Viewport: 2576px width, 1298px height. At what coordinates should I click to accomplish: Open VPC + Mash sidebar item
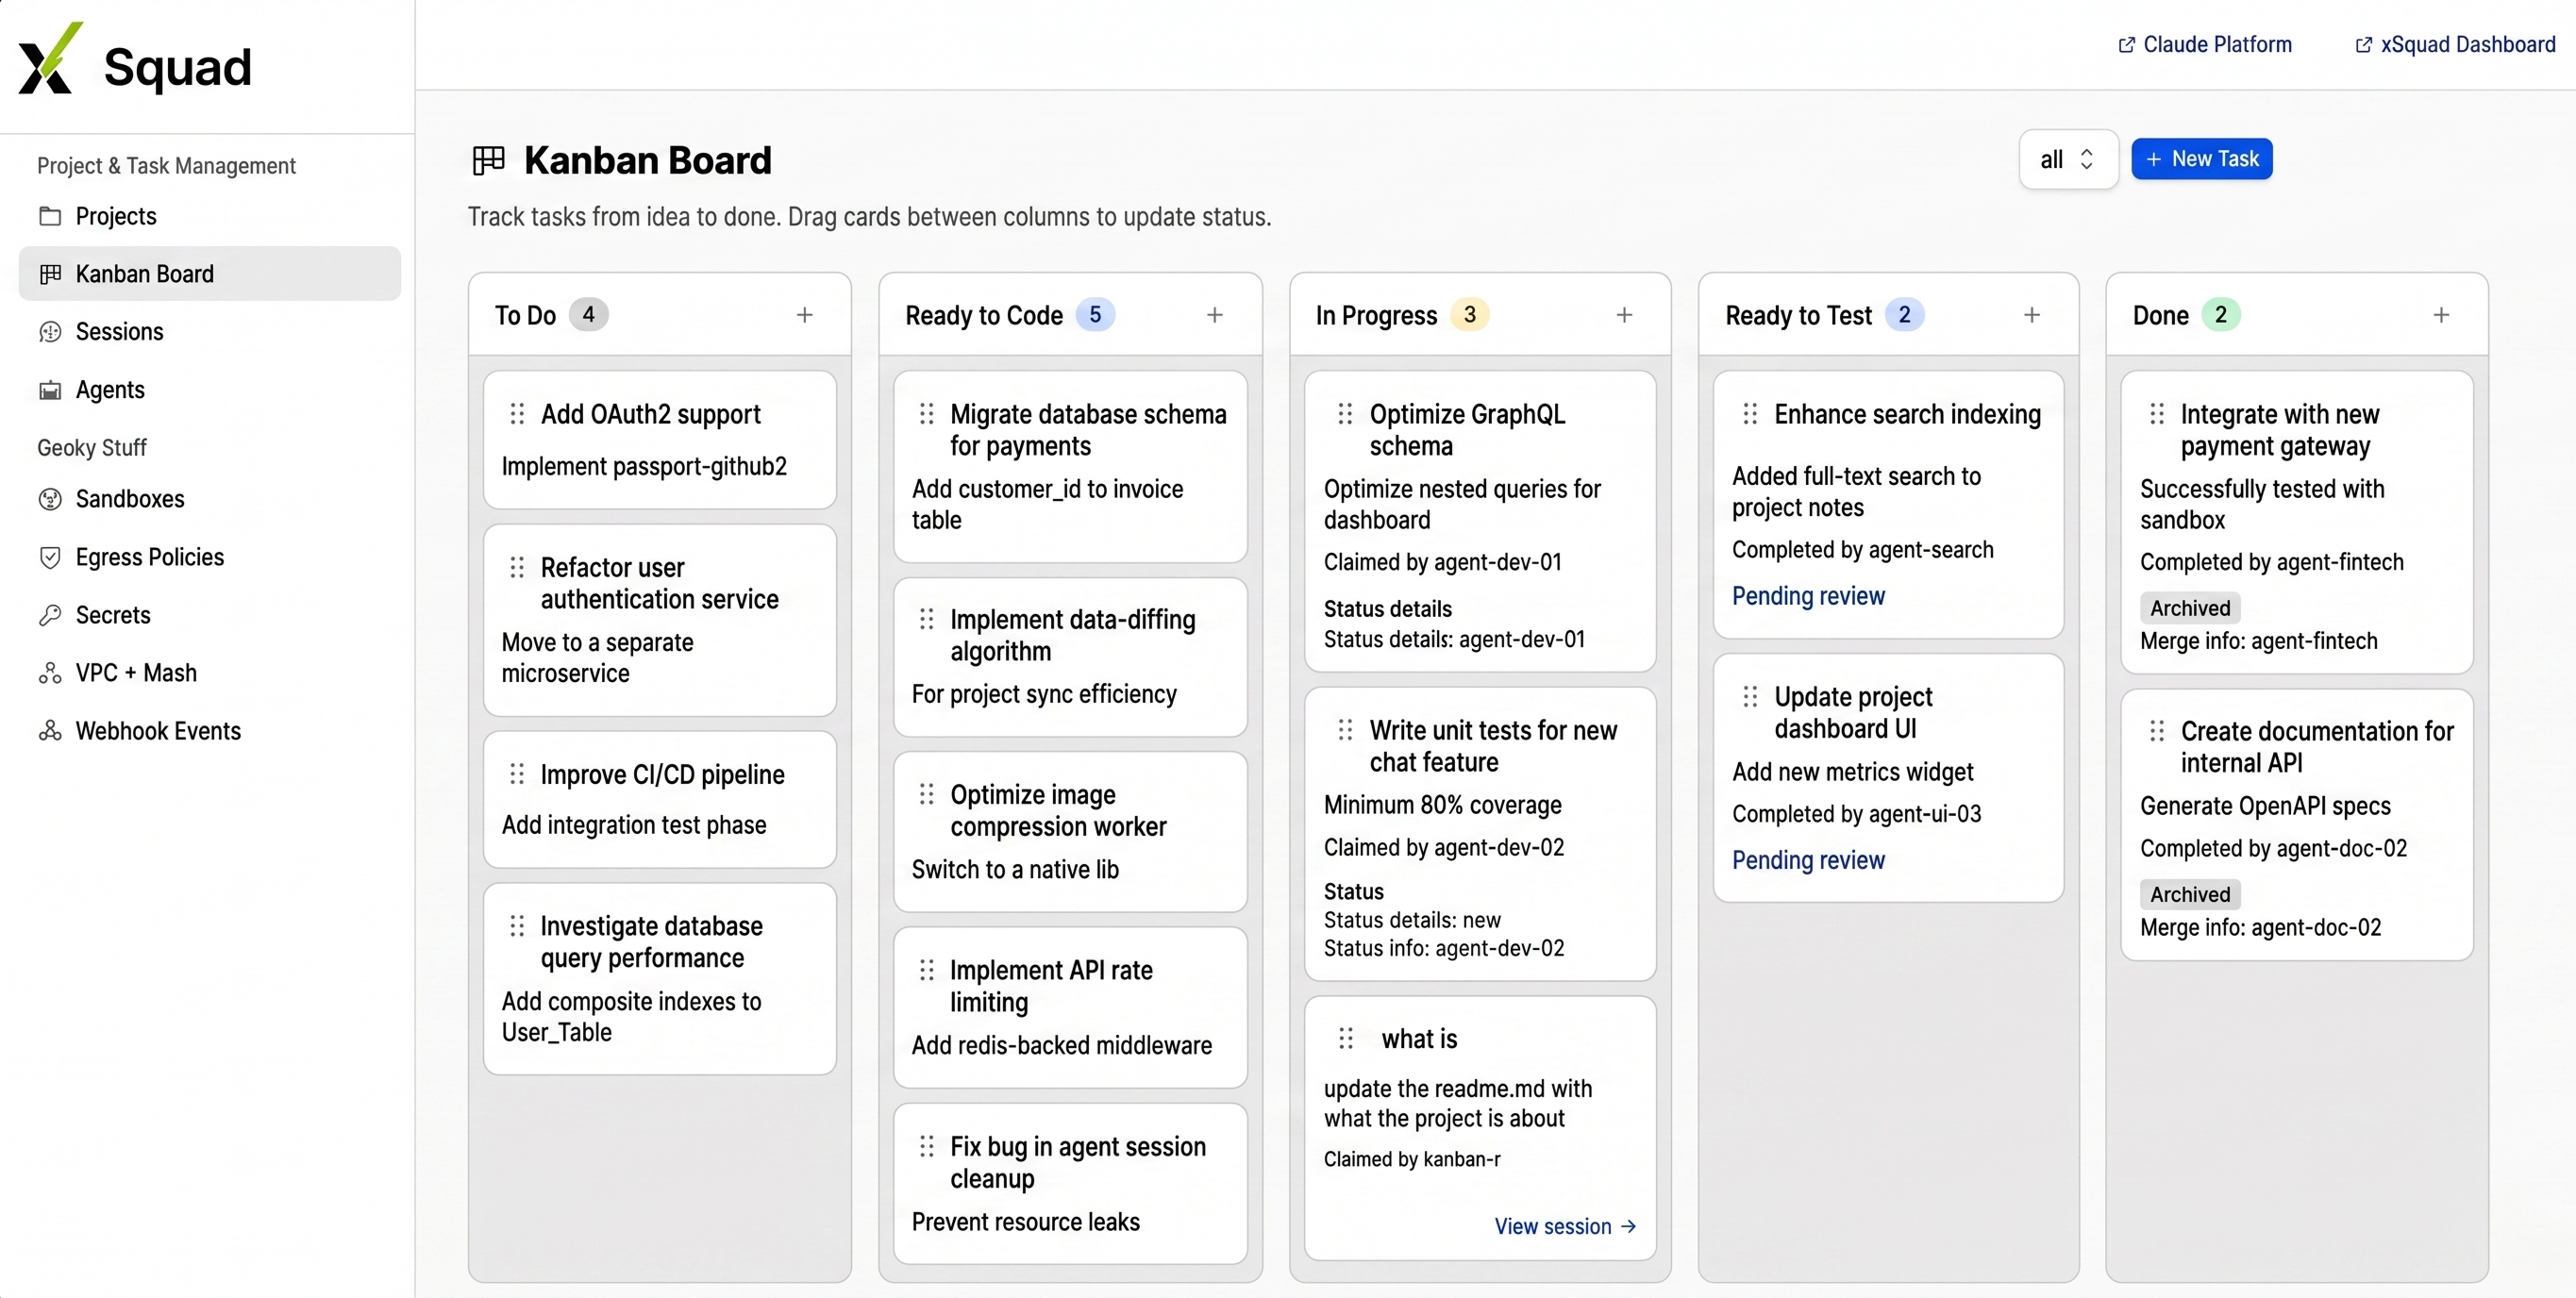(x=210, y=673)
